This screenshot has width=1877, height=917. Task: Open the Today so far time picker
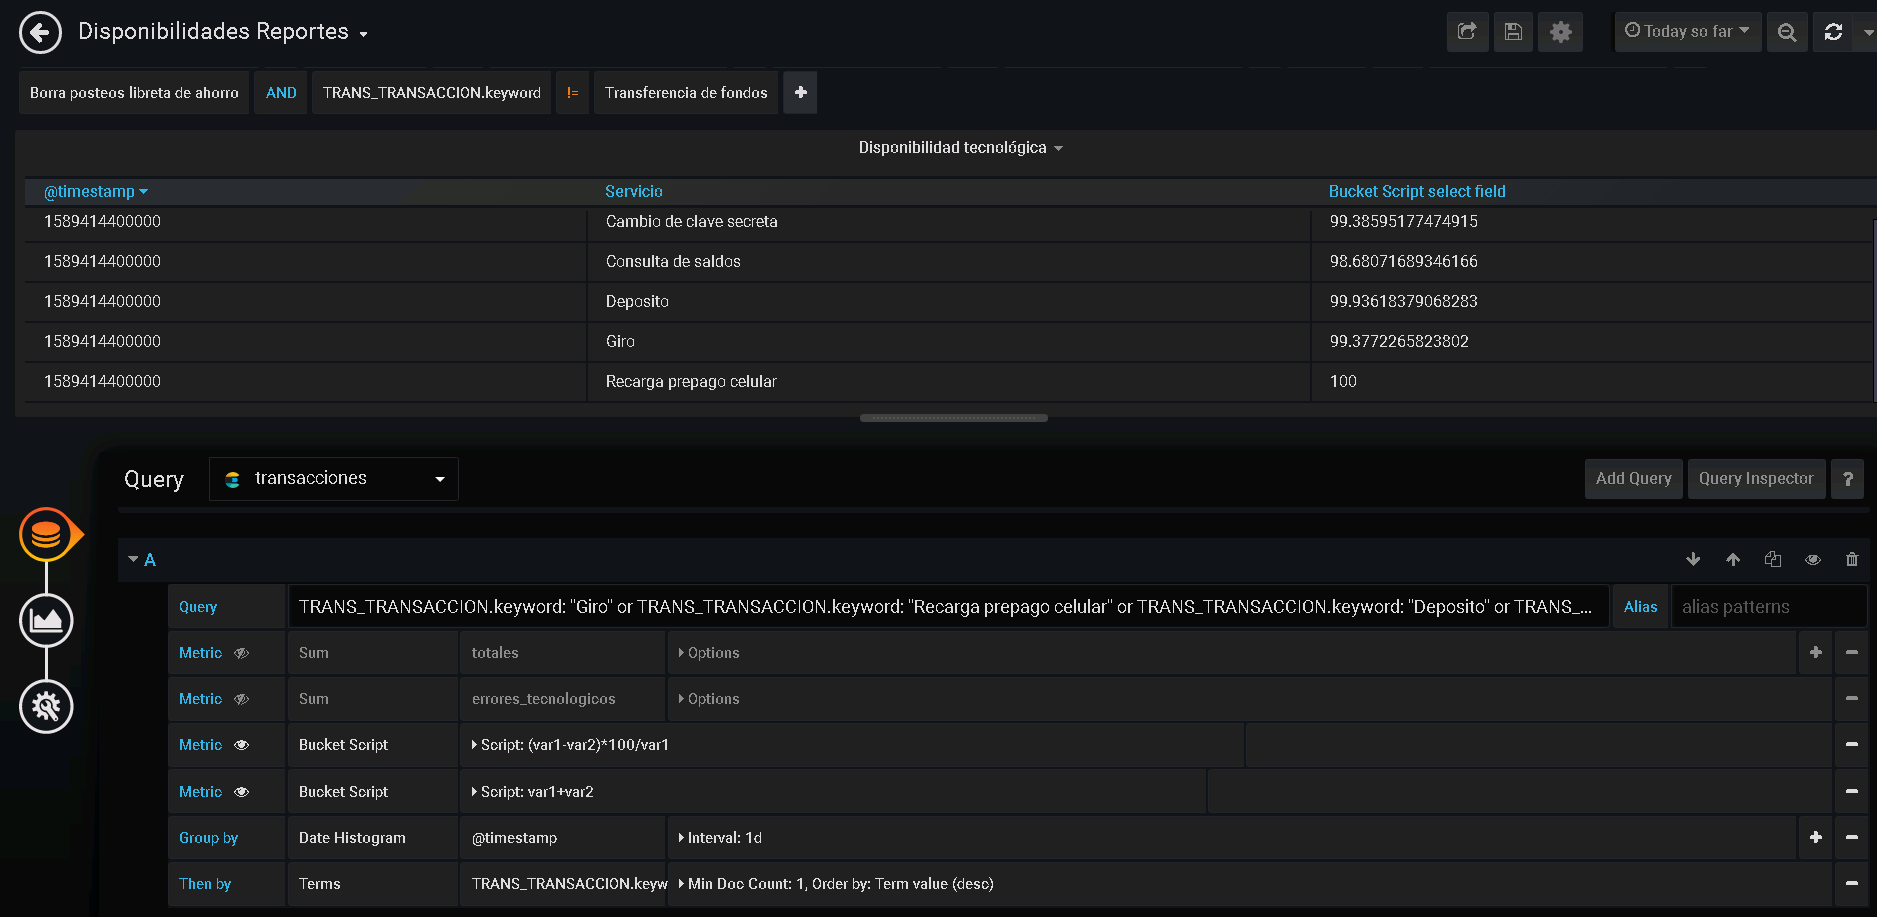tap(1688, 31)
